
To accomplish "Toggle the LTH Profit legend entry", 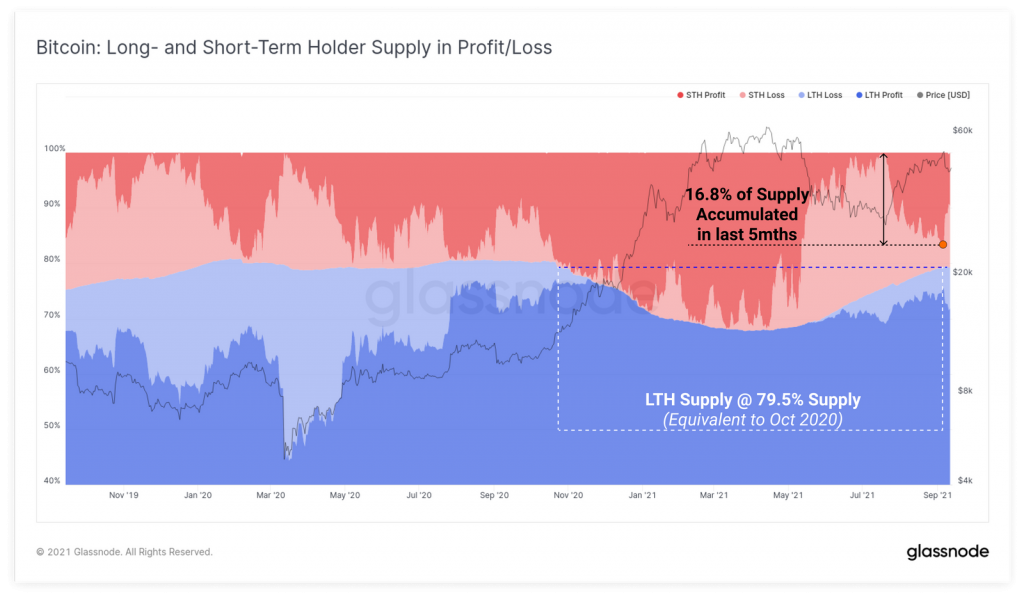I will coord(879,95).
